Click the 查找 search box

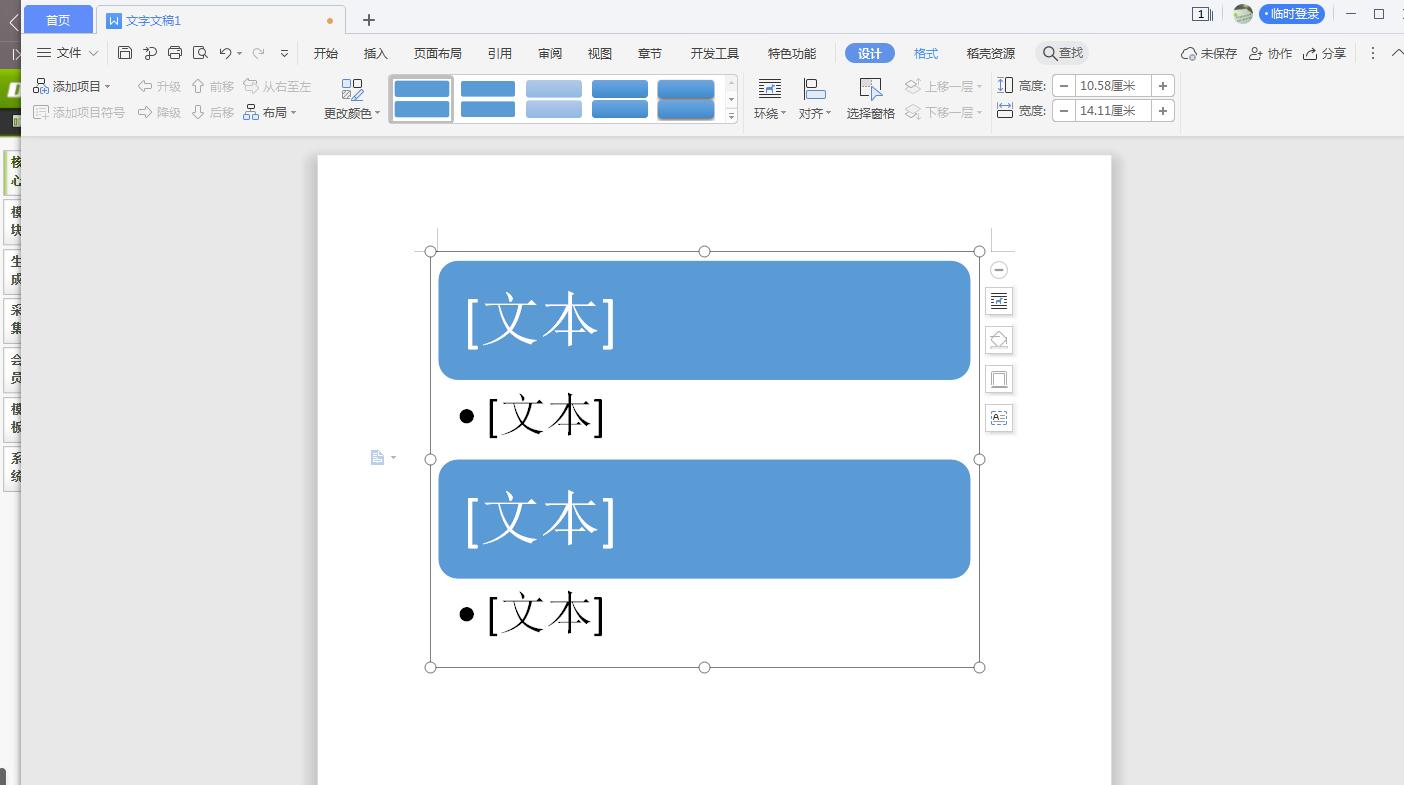coord(1063,53)
